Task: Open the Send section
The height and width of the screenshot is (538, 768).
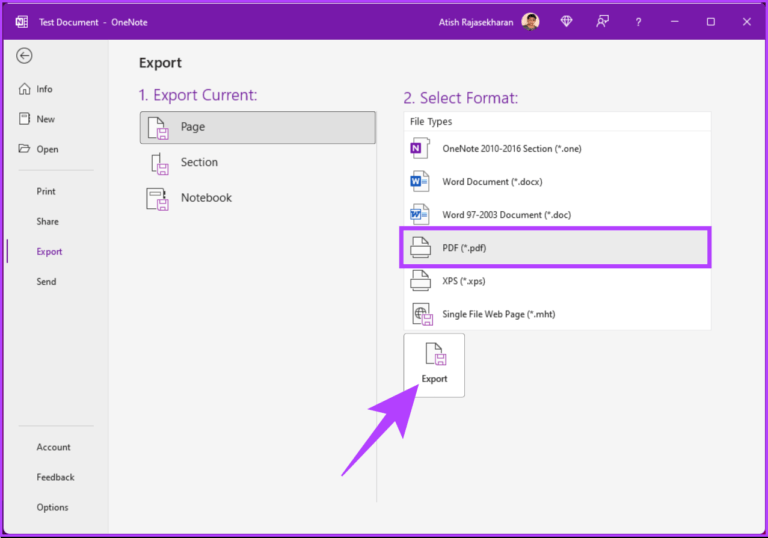Action: tap(46, 282)
